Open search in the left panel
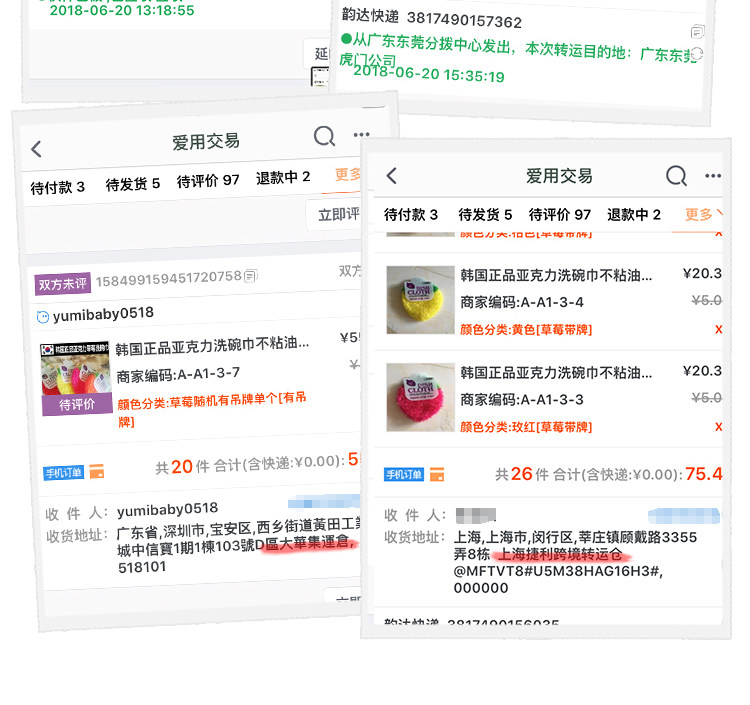750x705 pixels. tap(325, 136)
